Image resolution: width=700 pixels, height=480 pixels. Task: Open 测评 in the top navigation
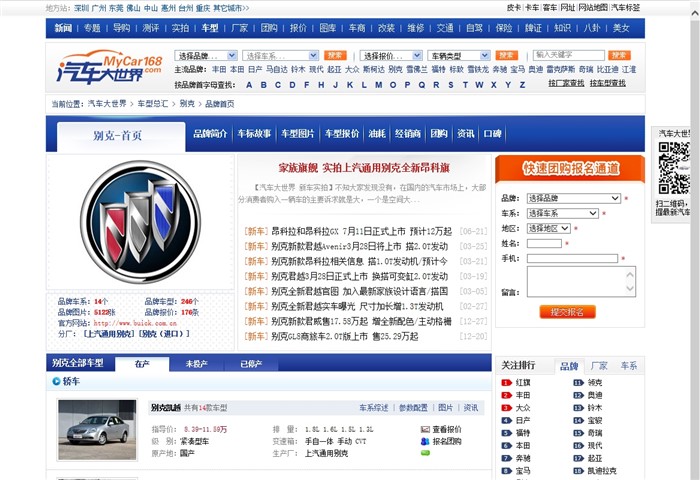click(x=151, y=28)
